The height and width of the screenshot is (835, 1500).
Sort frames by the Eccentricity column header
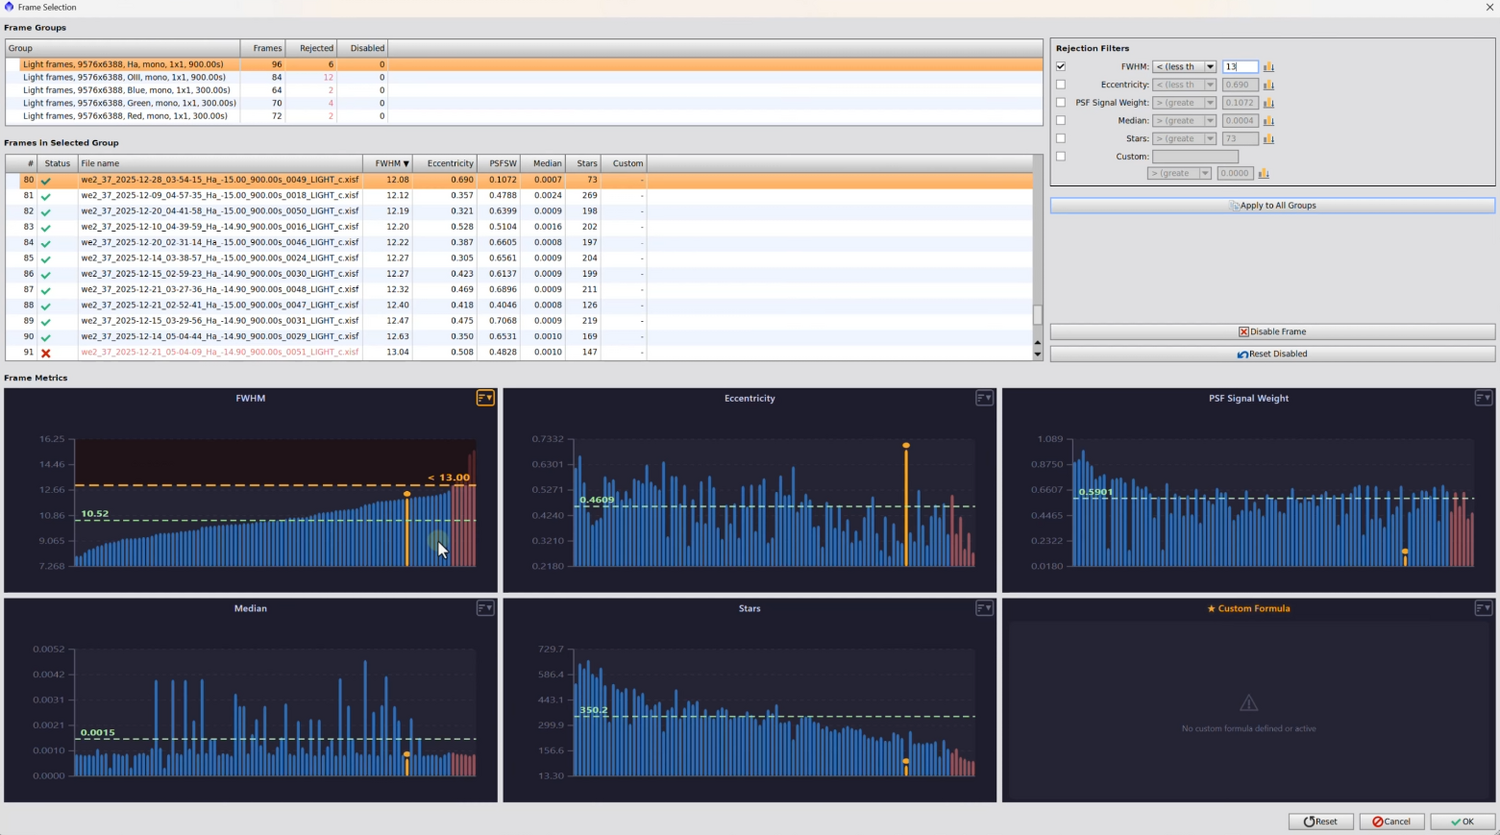[x=445, y=163]
